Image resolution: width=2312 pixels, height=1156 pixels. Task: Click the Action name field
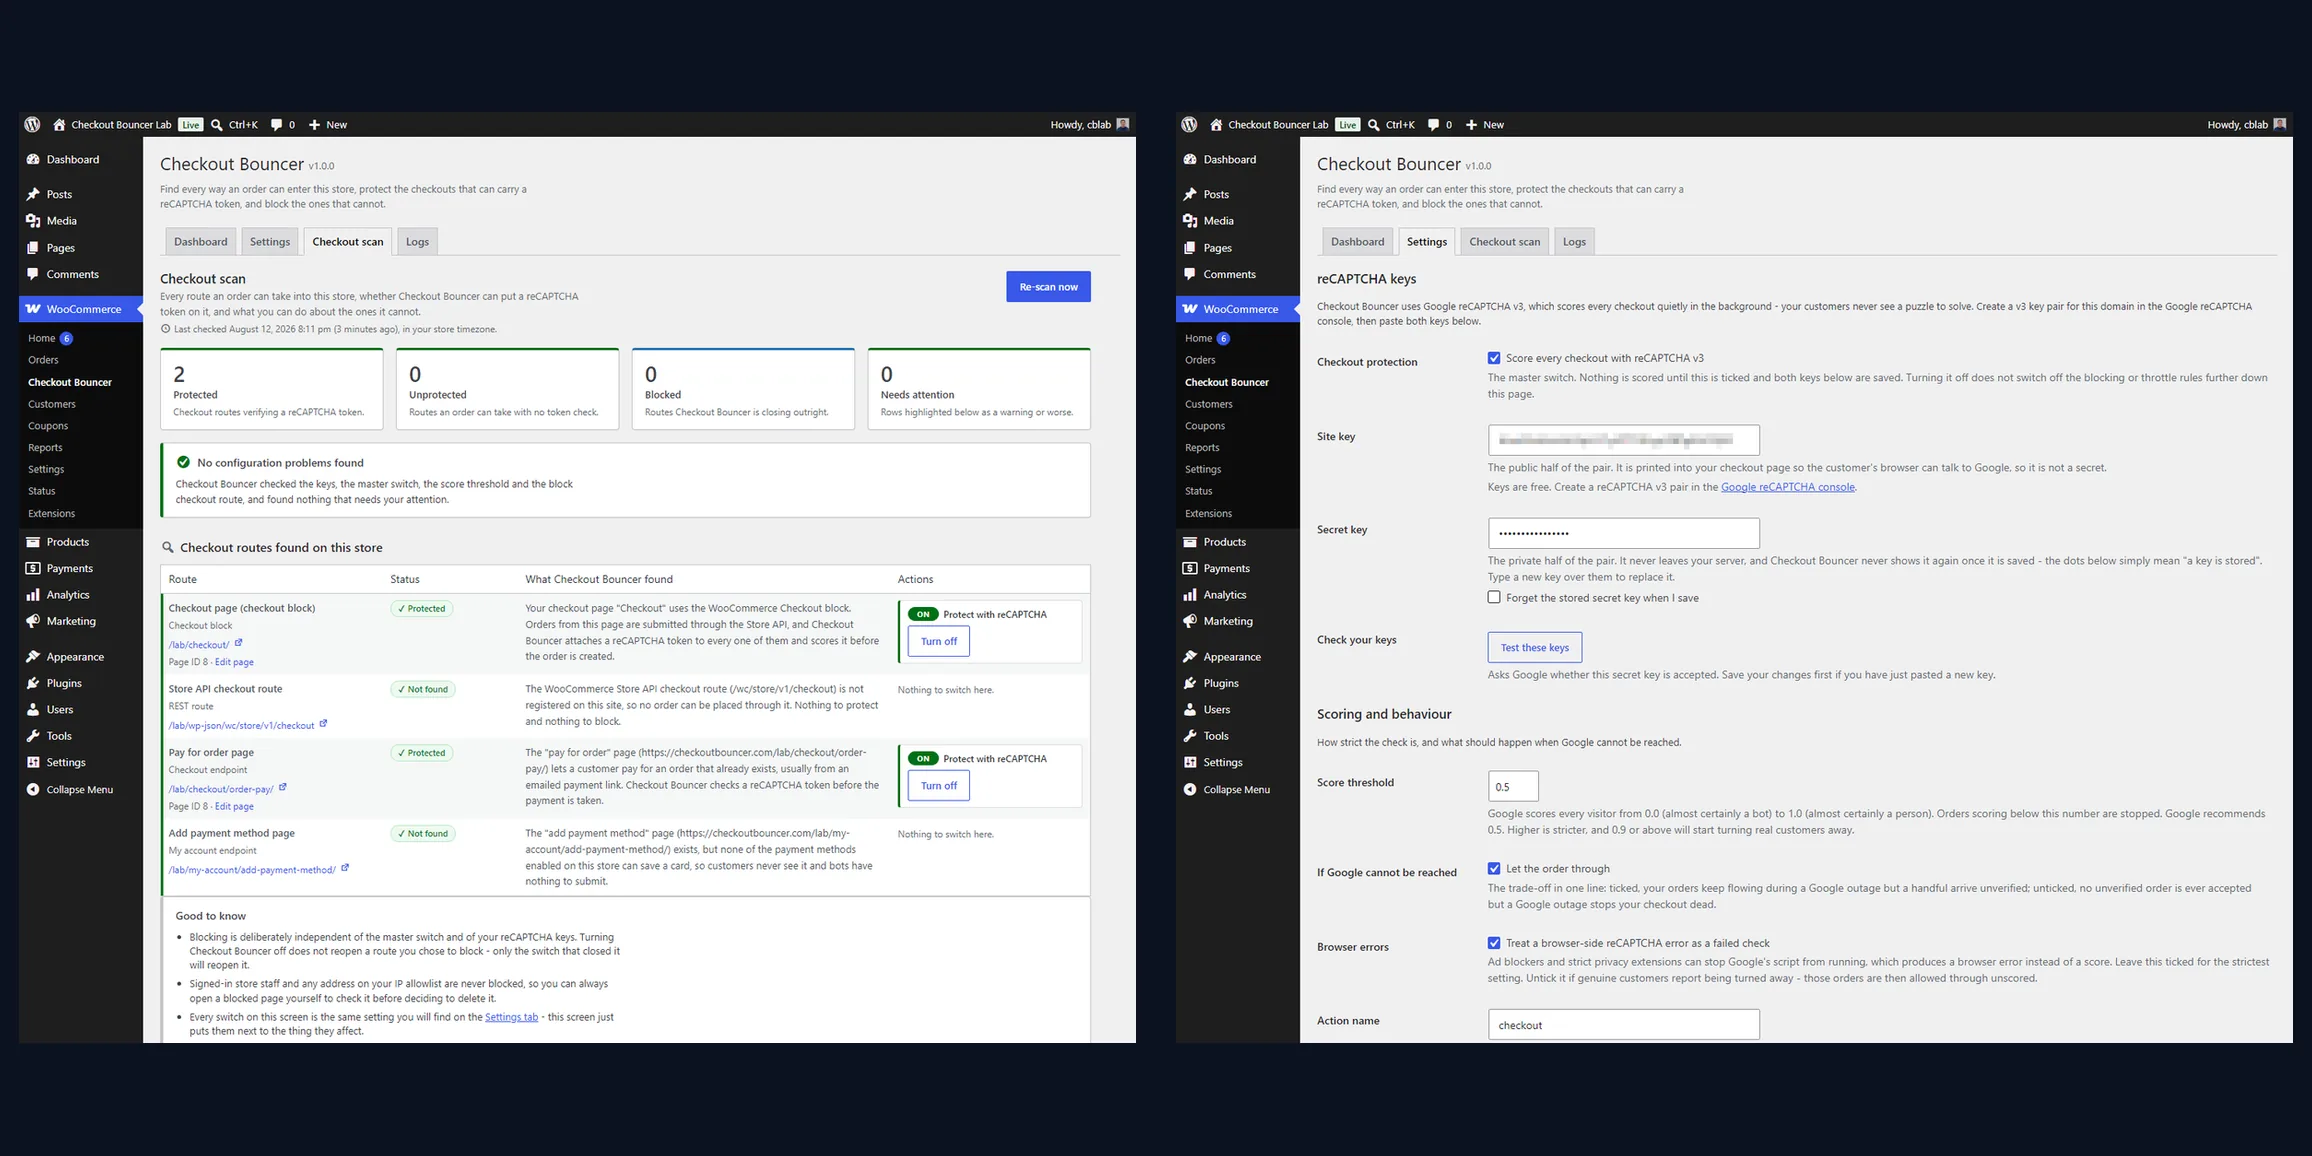(1623, 1025)
